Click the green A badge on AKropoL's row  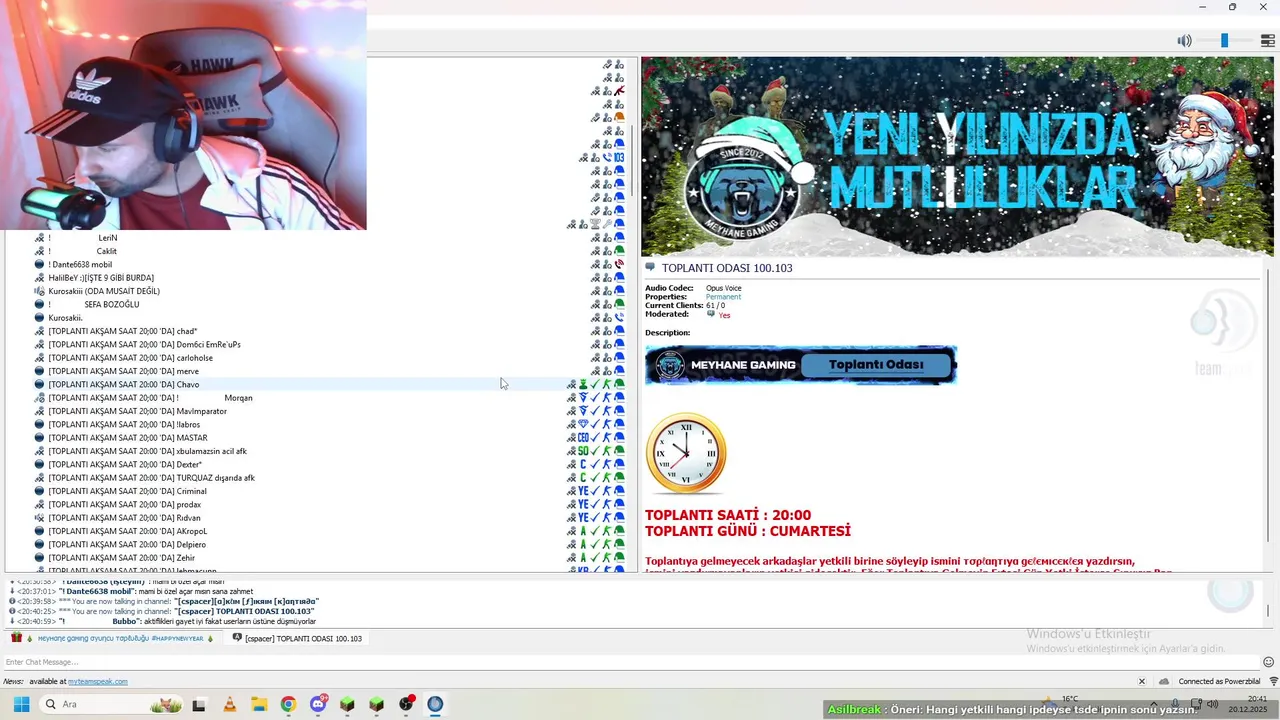(x=583, y=531)
